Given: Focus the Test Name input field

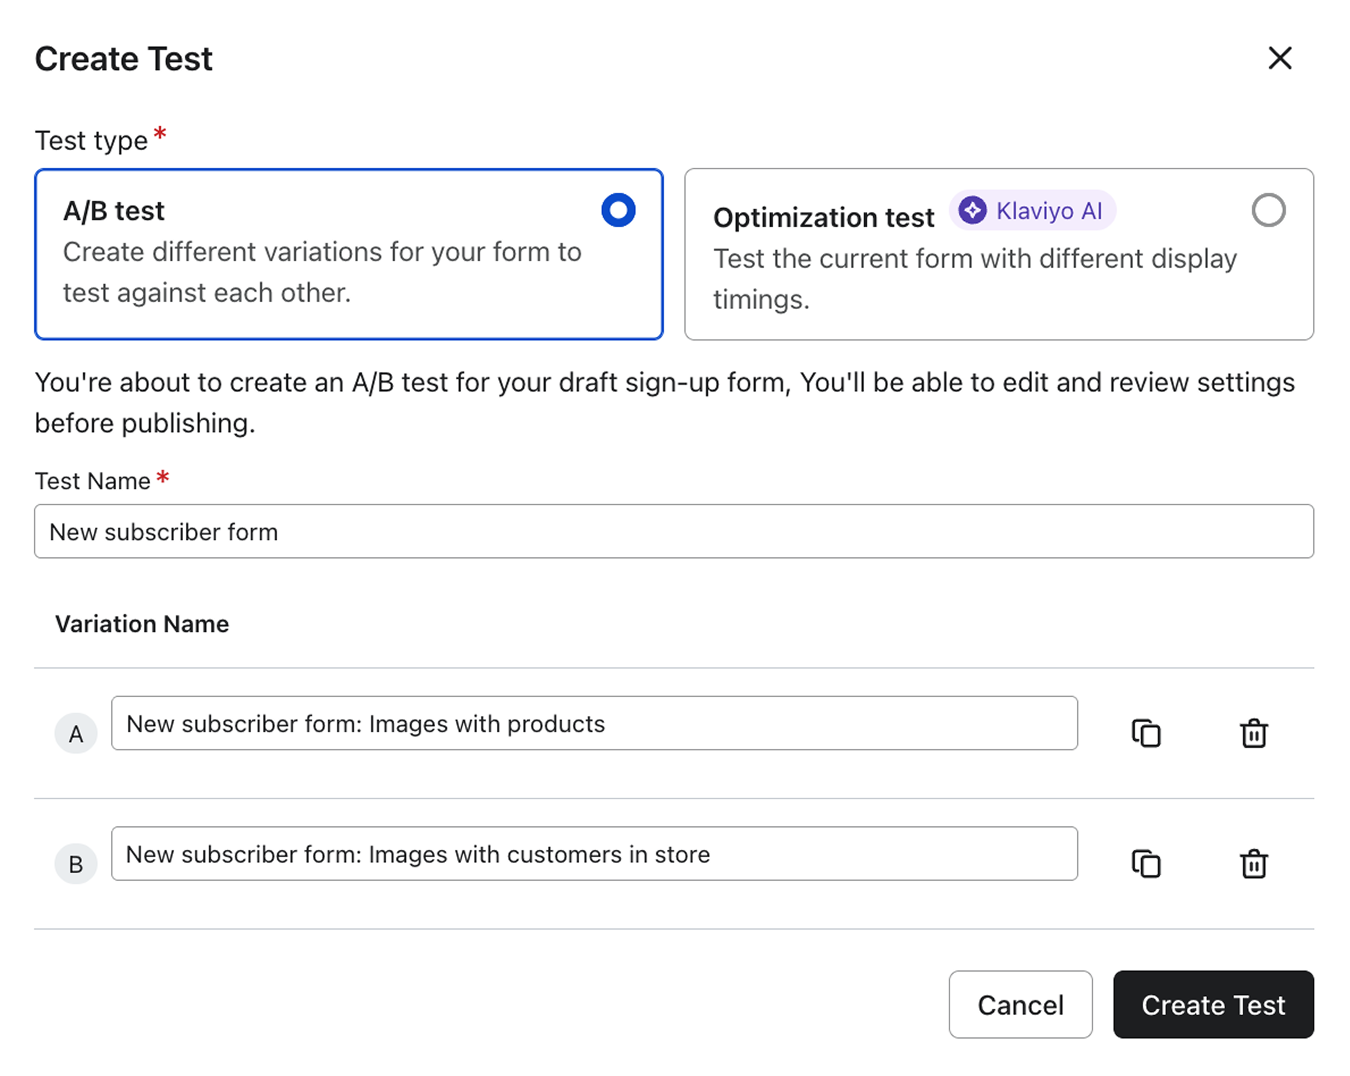Looking at the screenshot, I should [673, 531].
